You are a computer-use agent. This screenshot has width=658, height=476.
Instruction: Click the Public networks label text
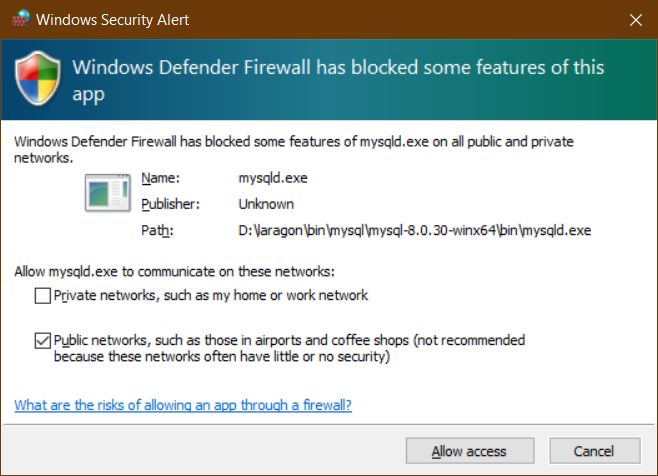pos(289,348)
